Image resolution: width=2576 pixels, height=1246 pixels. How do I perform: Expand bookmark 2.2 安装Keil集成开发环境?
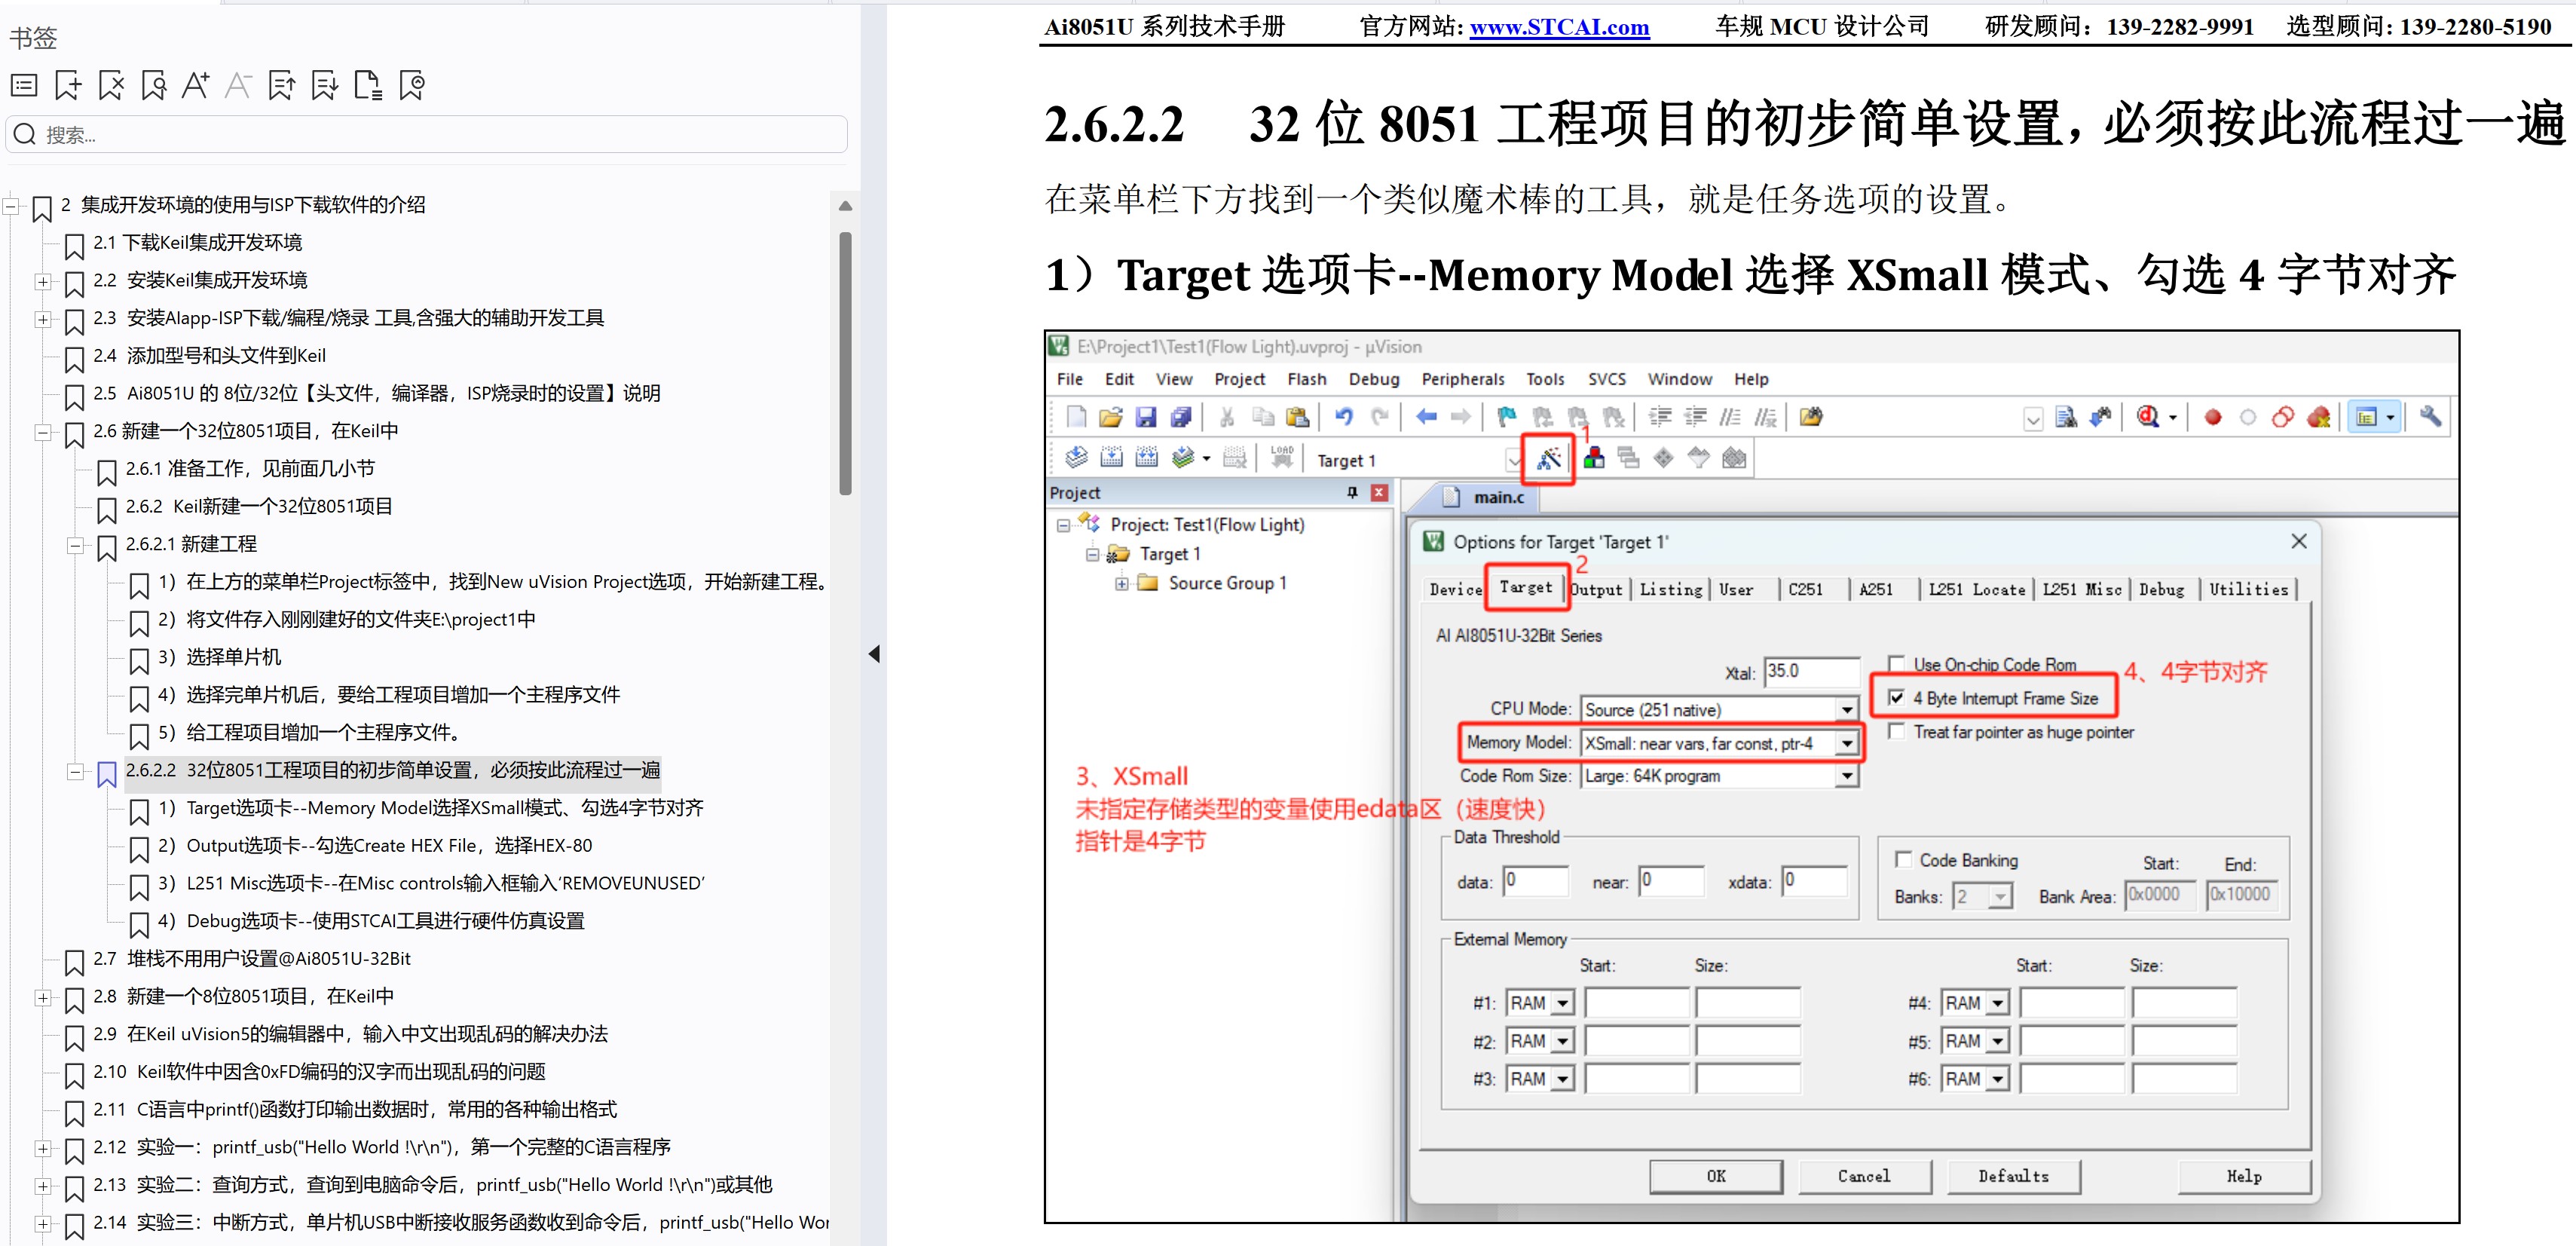tap(42, 282)
